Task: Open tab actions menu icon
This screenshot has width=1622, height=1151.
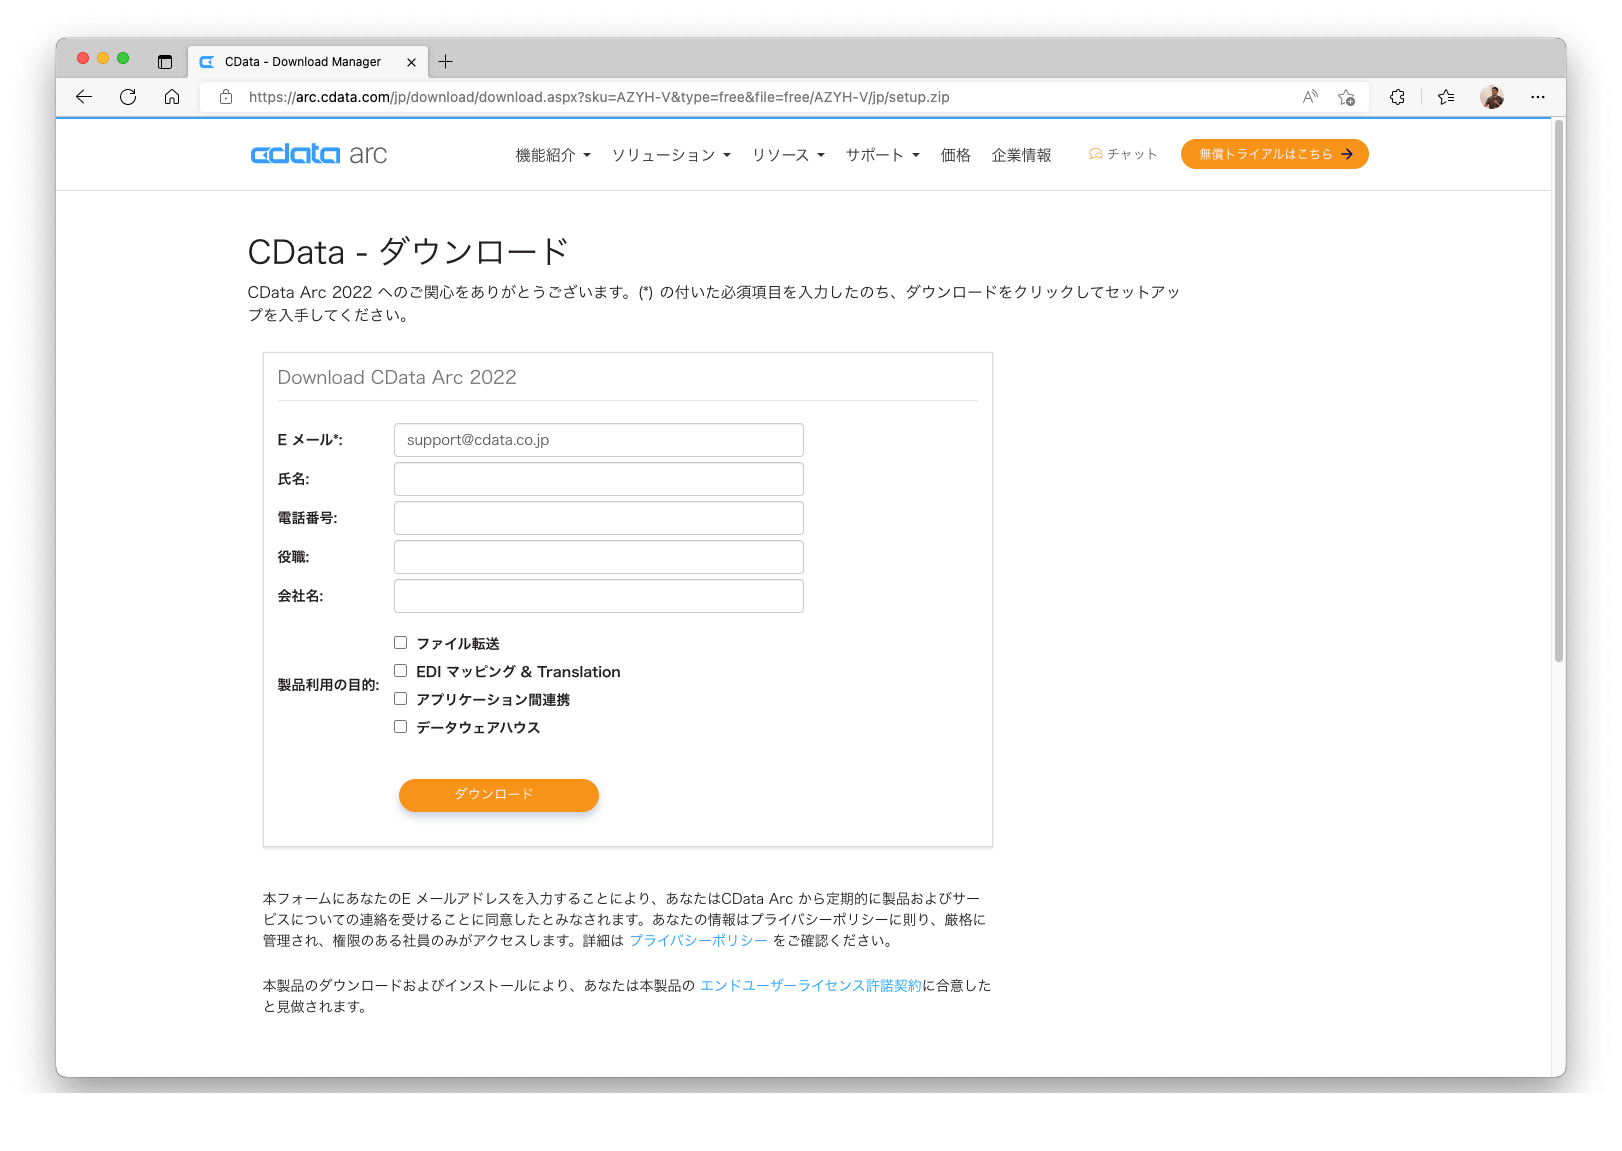Action: point(165,62)
